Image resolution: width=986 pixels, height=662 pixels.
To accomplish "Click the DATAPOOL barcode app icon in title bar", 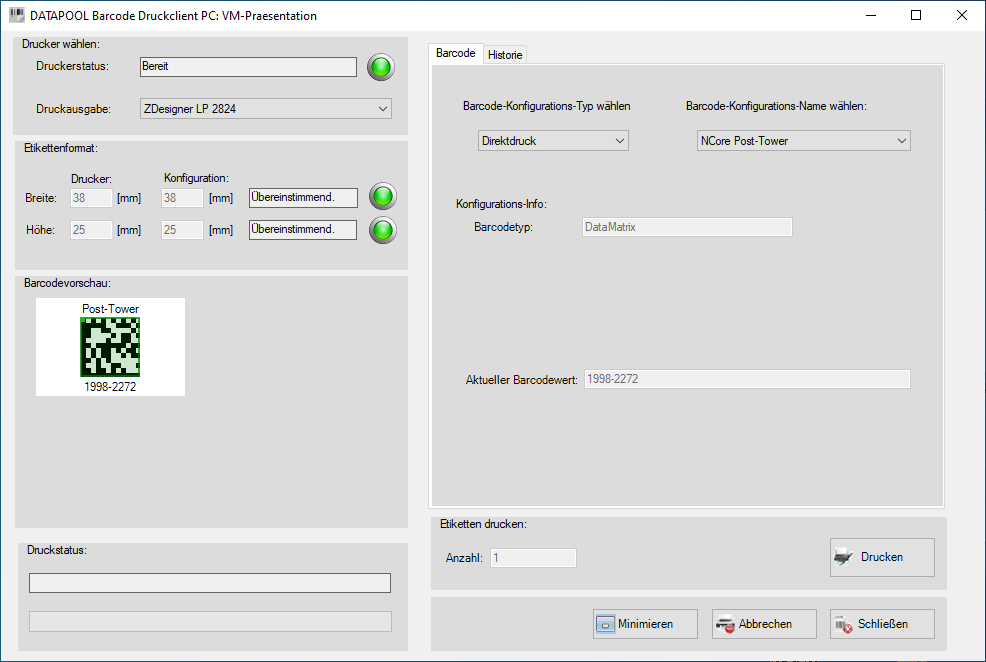I will 16,16.
